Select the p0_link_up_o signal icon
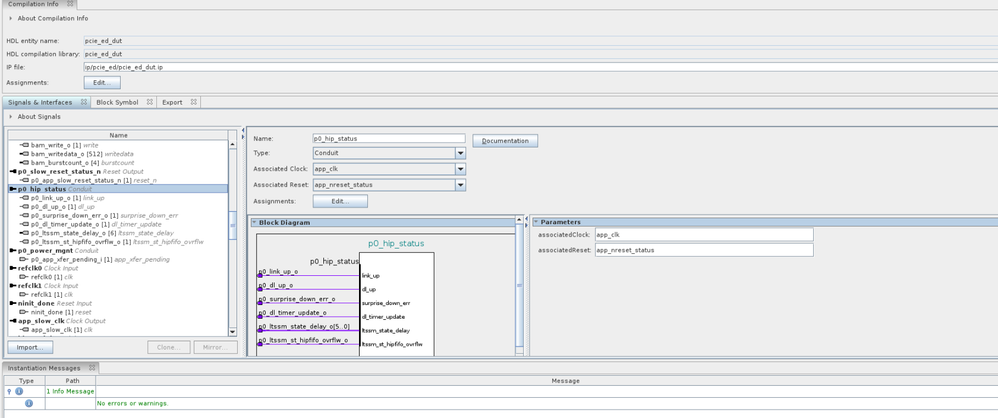The image size is (998, 418). tap(25, 198)
